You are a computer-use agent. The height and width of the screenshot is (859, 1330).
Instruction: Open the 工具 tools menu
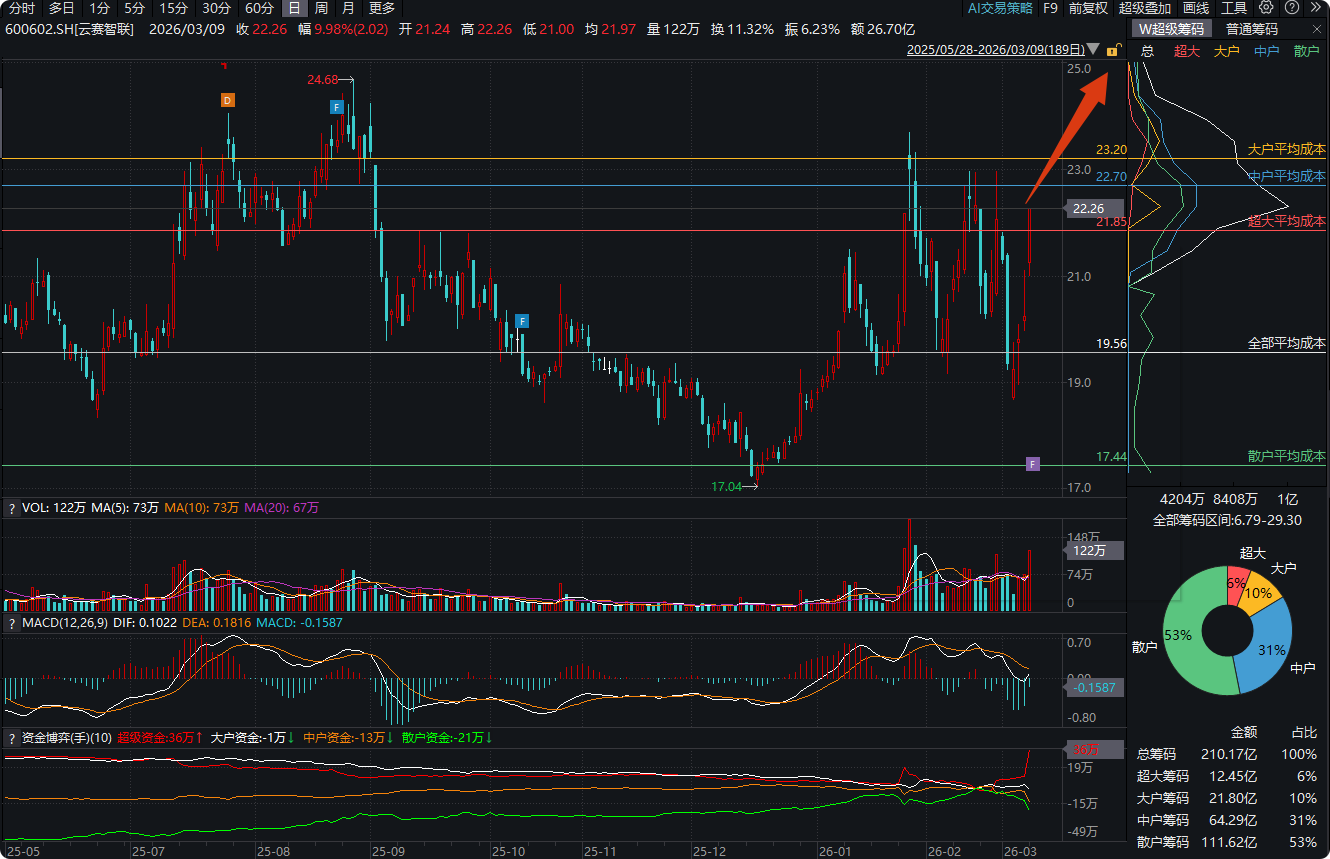pos(1234,8)
